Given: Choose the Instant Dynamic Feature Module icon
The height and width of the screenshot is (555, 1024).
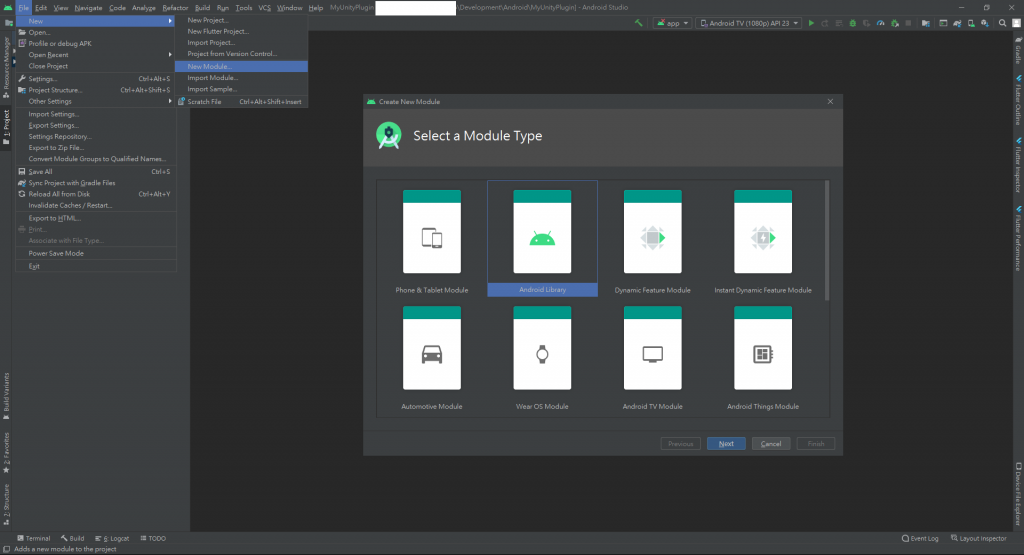Looking at the screenshot, I should coord(763,239).
